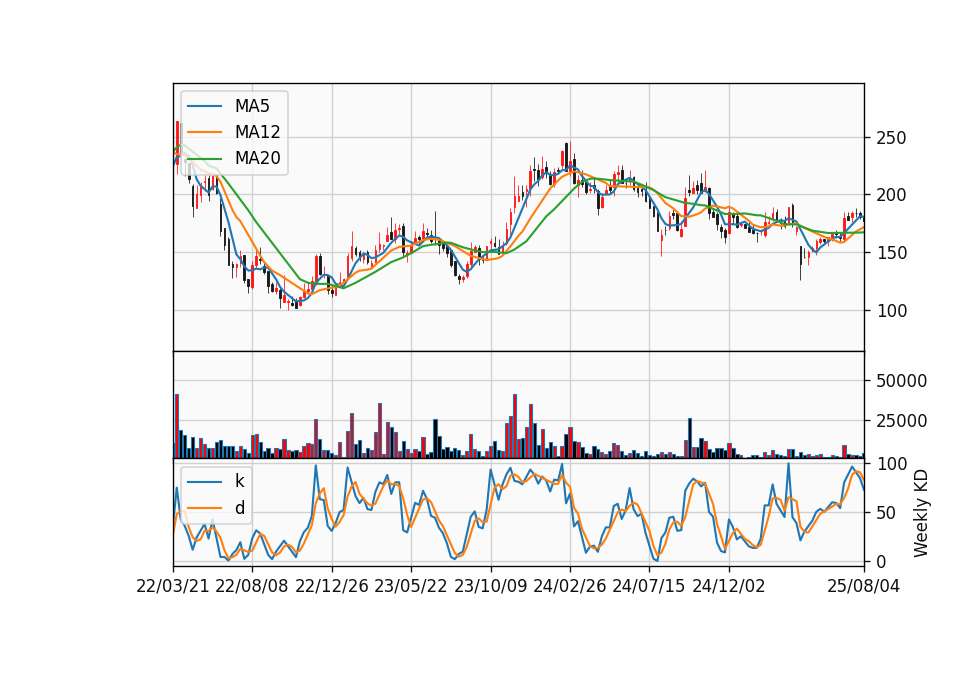Click the 23/10/09 date label
The image size is (960, 690).
(490, 586)
